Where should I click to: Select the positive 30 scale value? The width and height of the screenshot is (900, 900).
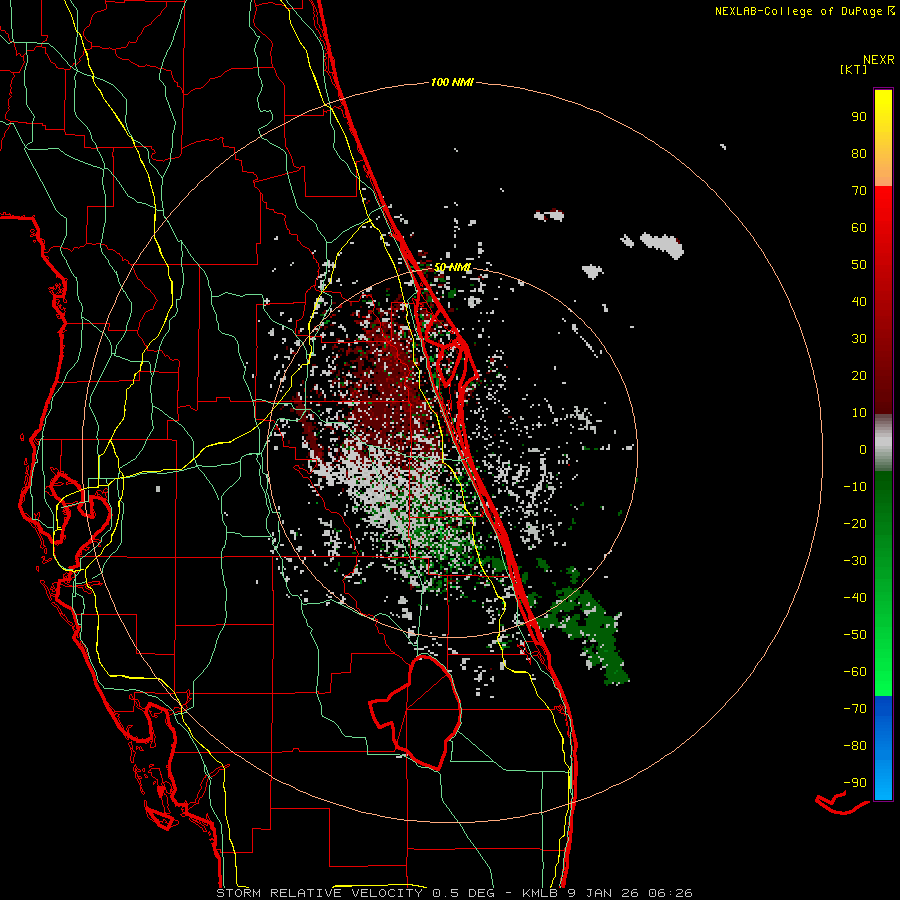pos(859,339)
